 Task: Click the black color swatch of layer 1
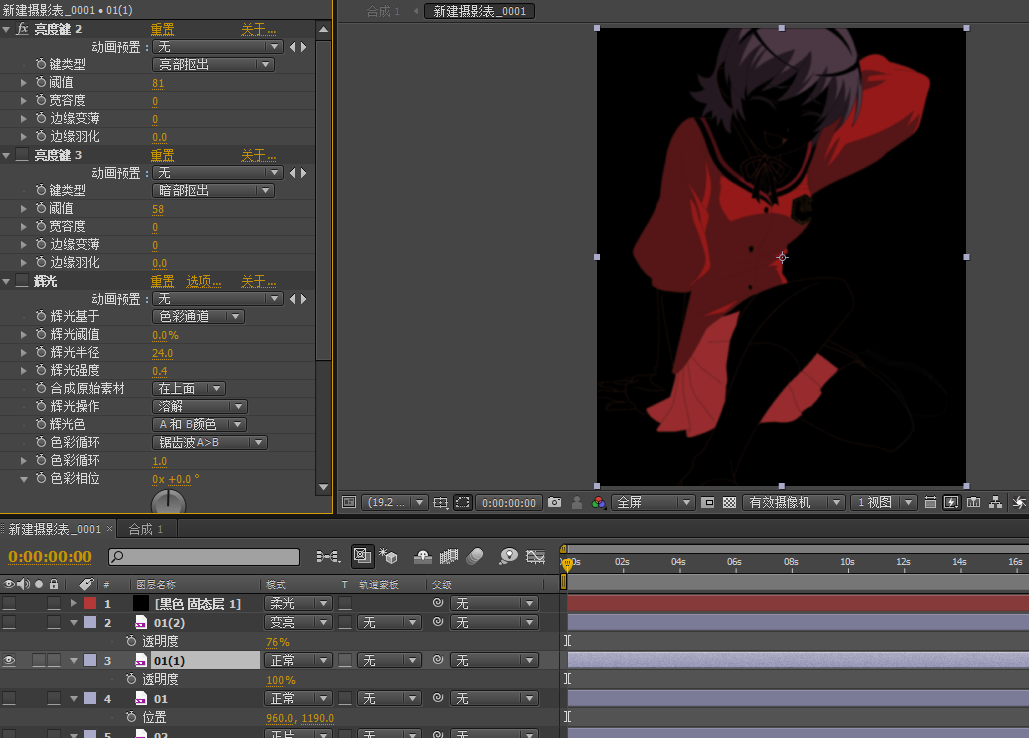pos(141,603)
